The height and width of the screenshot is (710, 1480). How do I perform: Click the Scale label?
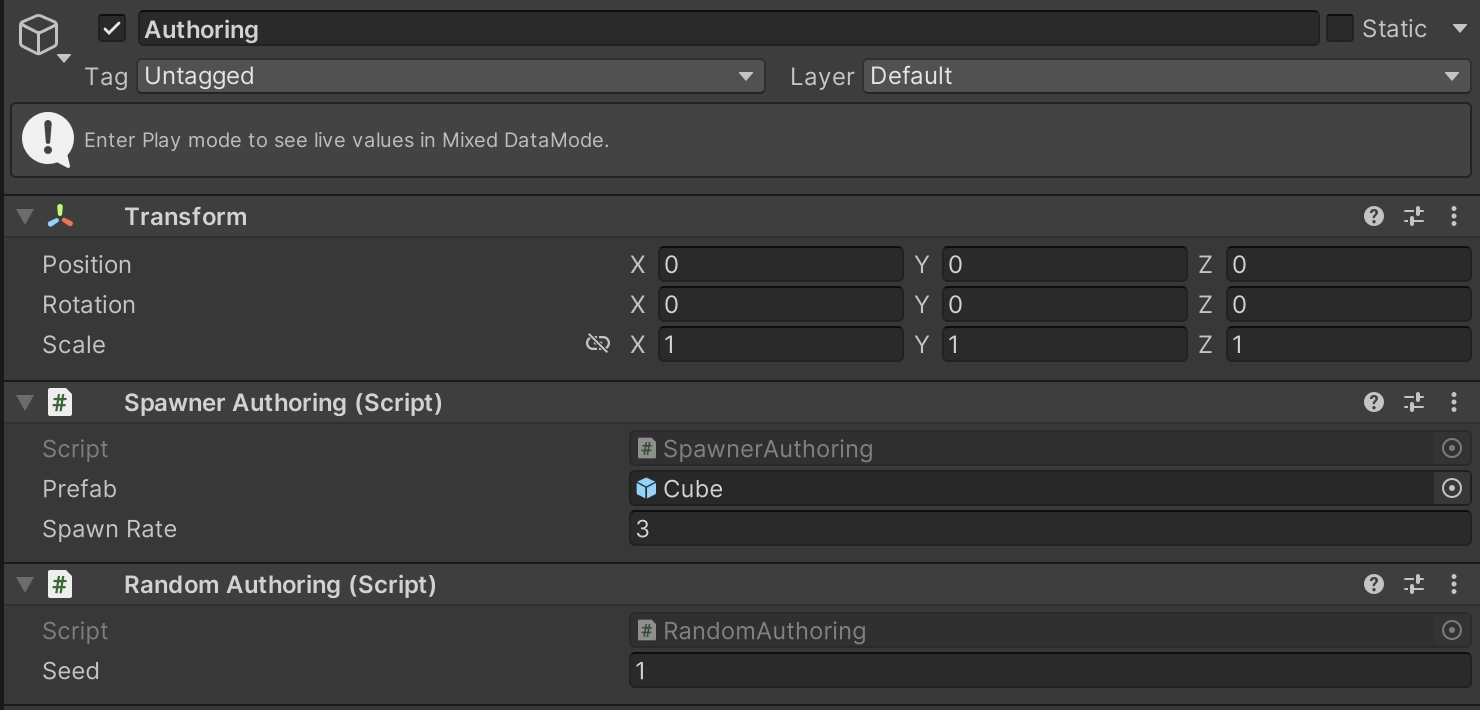74,345
